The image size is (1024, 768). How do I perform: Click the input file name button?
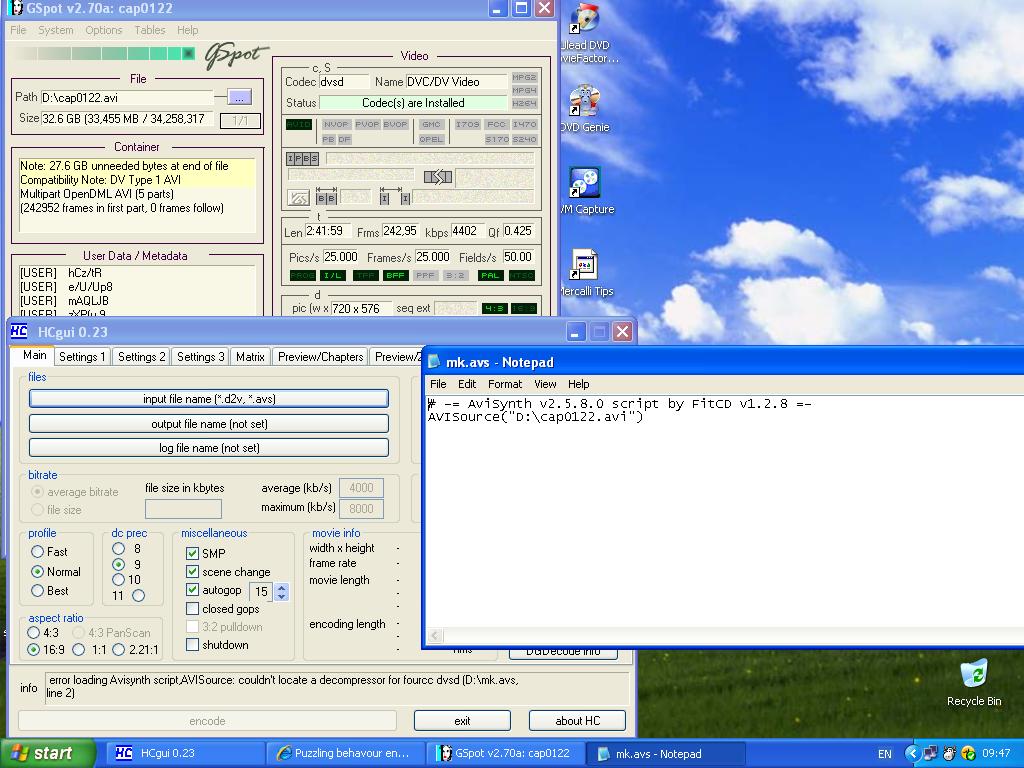click(209, 398)
